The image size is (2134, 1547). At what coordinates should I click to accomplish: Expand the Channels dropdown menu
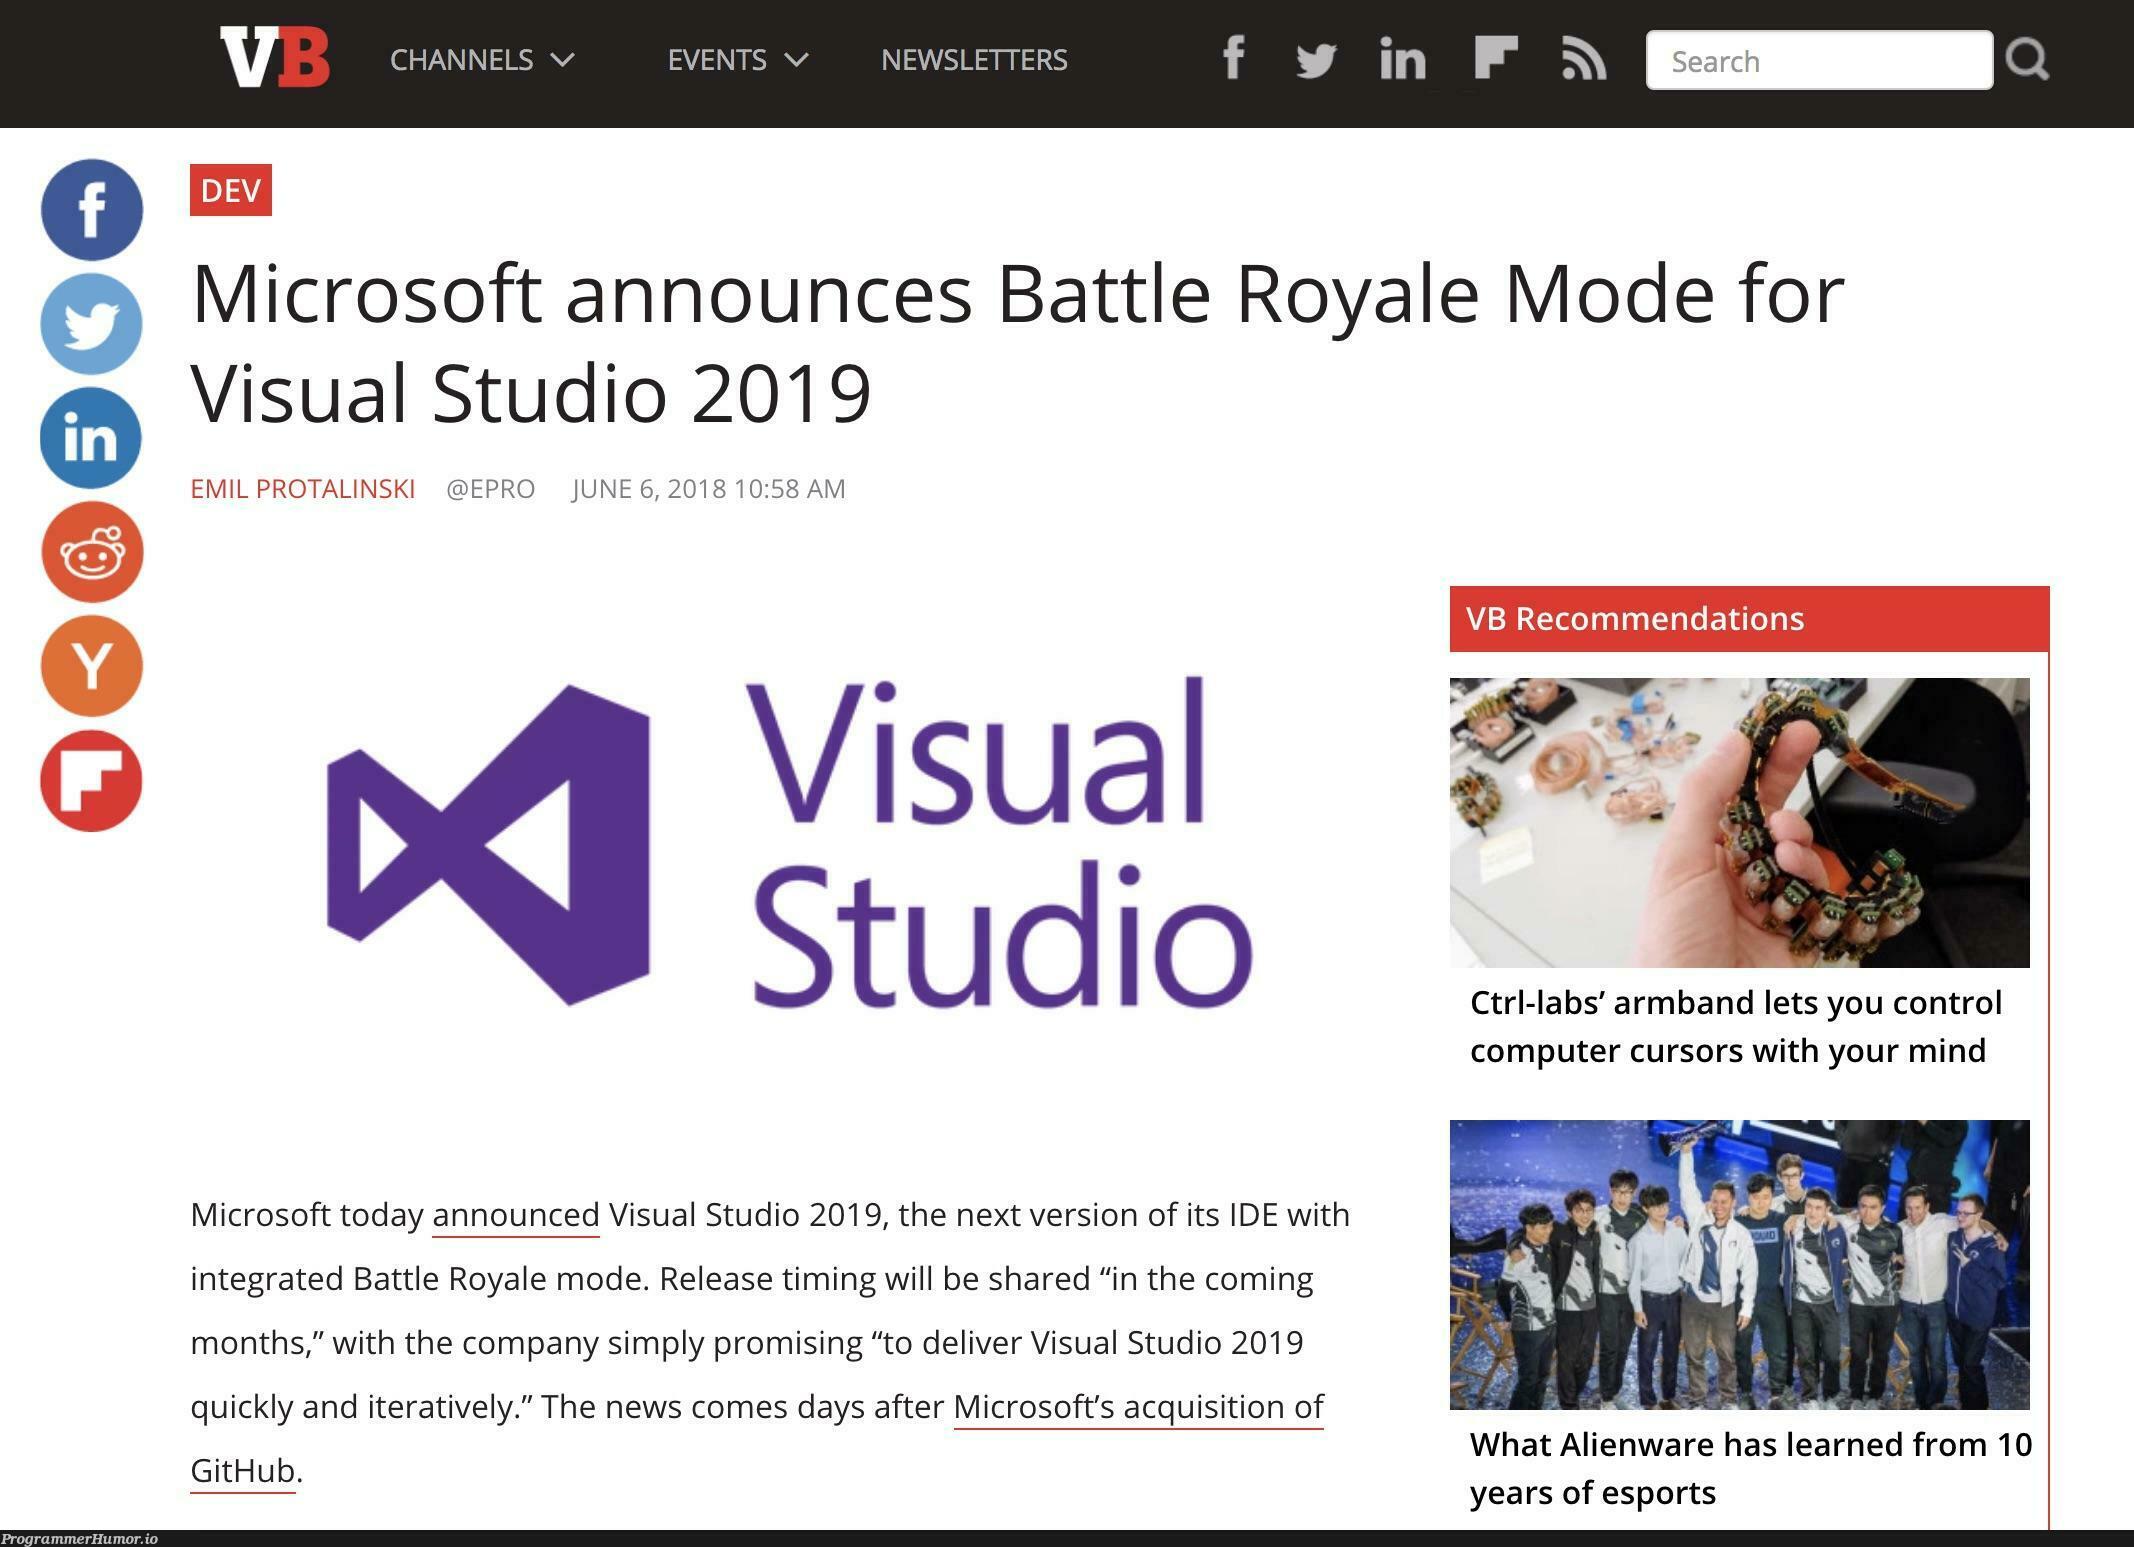[482, 60]
